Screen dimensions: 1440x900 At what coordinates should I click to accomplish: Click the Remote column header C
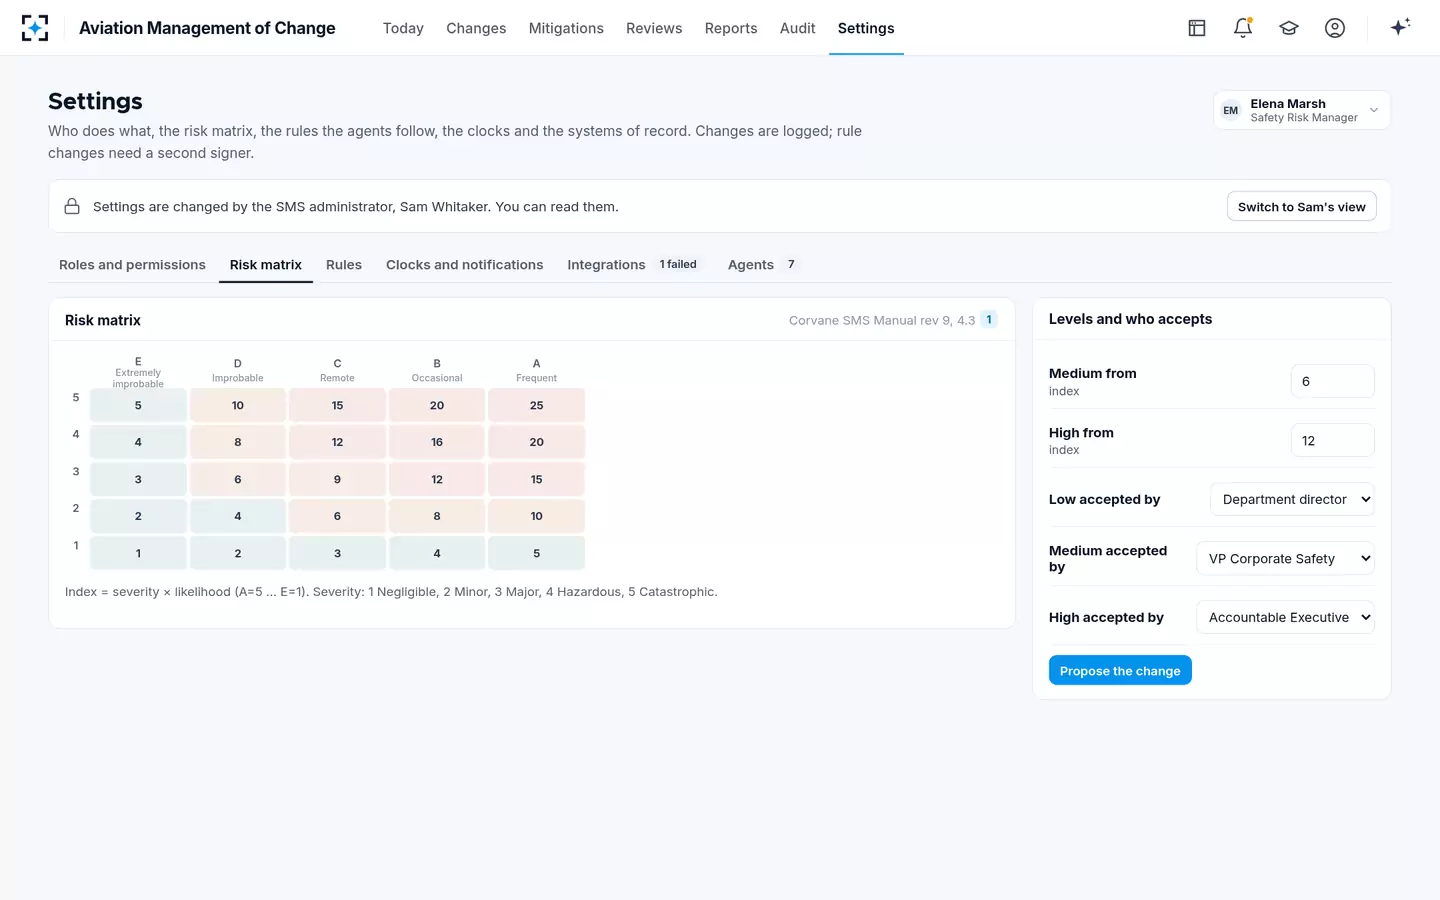[x=337, y=370]
